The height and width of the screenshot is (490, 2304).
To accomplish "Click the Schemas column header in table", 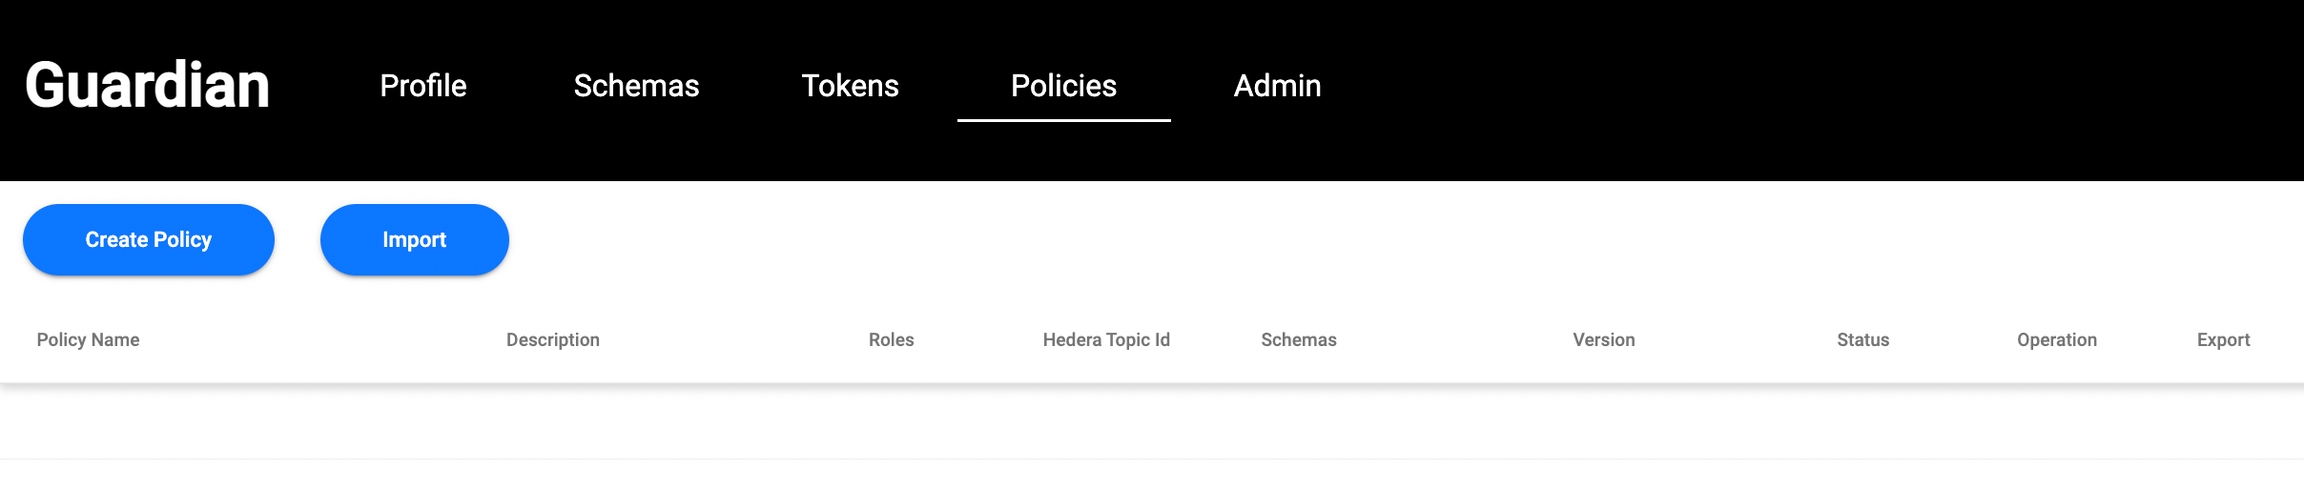I will [x=1298, y=340].
